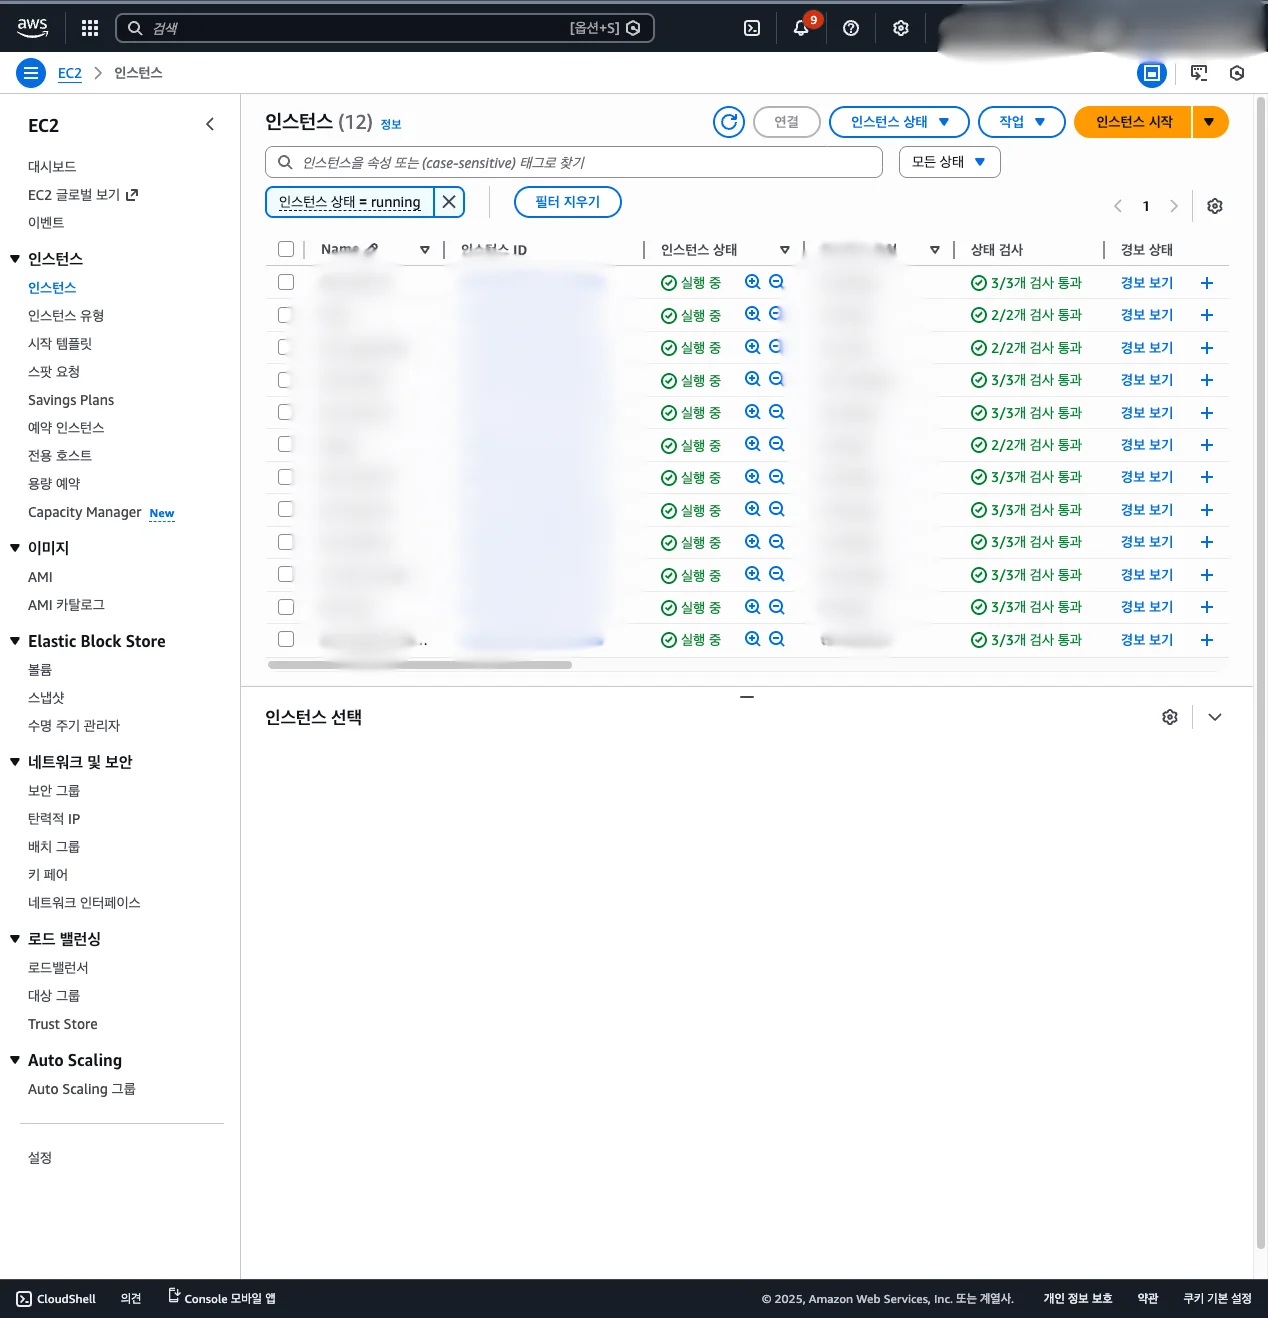Check the last instance row checkbox
This screenshot has height=1318, width=1268.
coord(286,639)
